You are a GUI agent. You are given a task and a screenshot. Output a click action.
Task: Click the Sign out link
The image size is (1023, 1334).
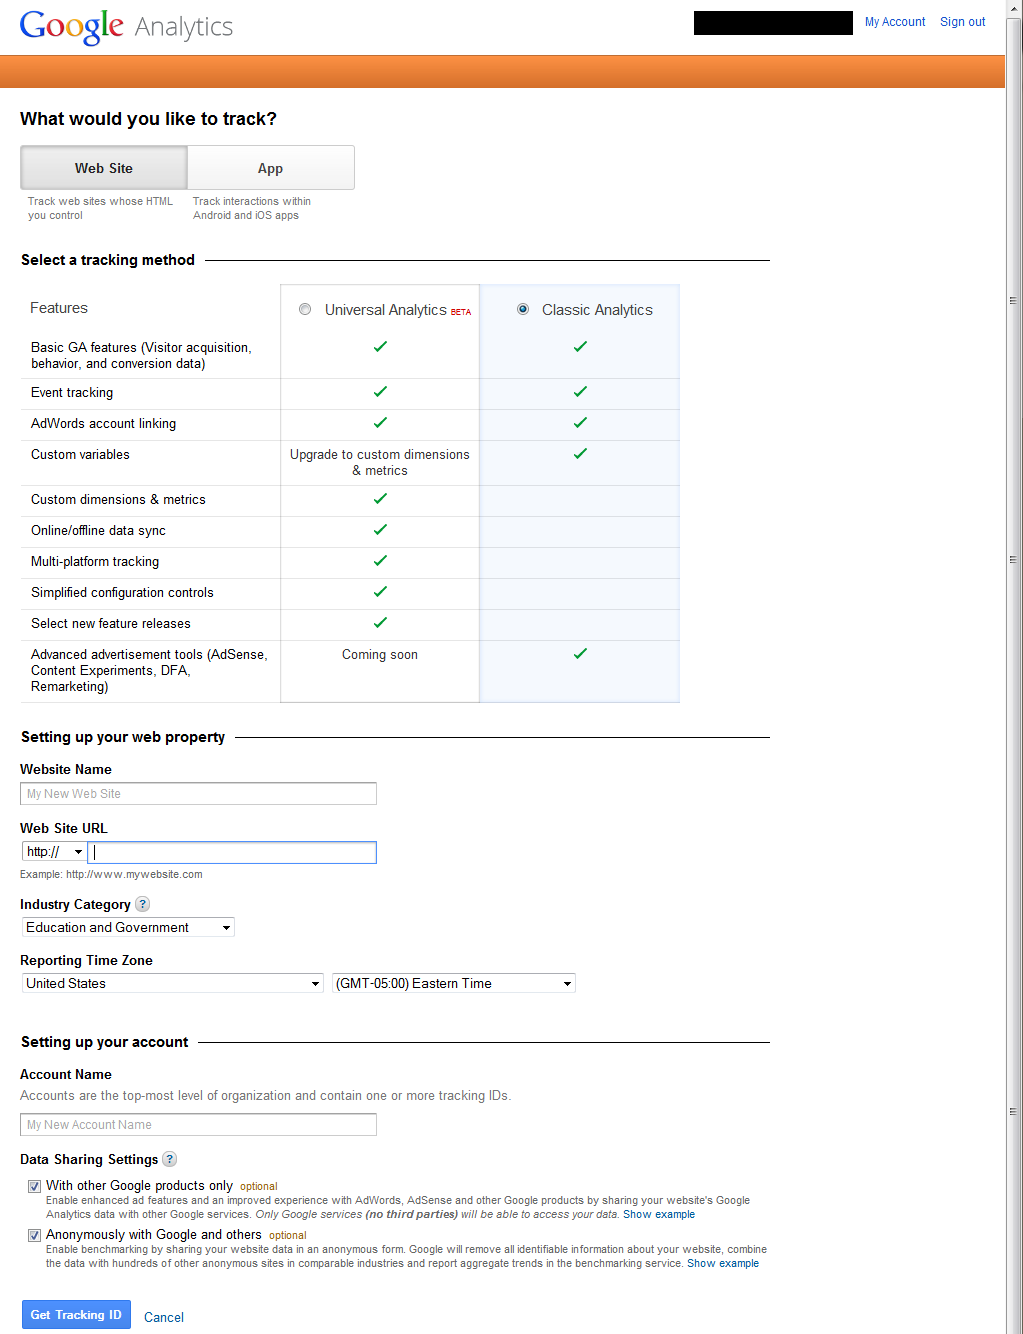pos(963,21)
